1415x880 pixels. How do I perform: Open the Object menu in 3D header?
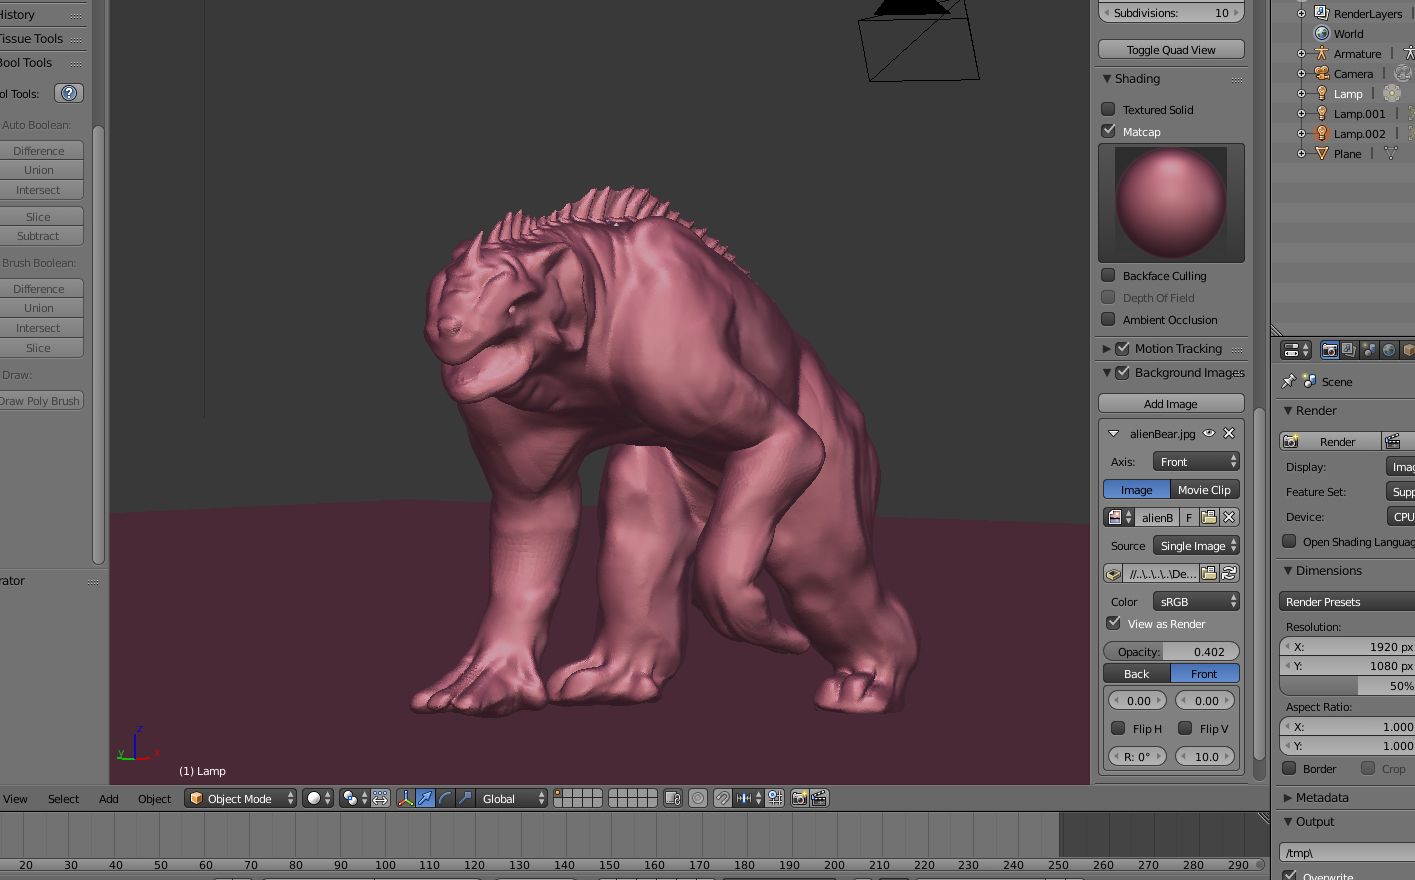coord(154,798)
